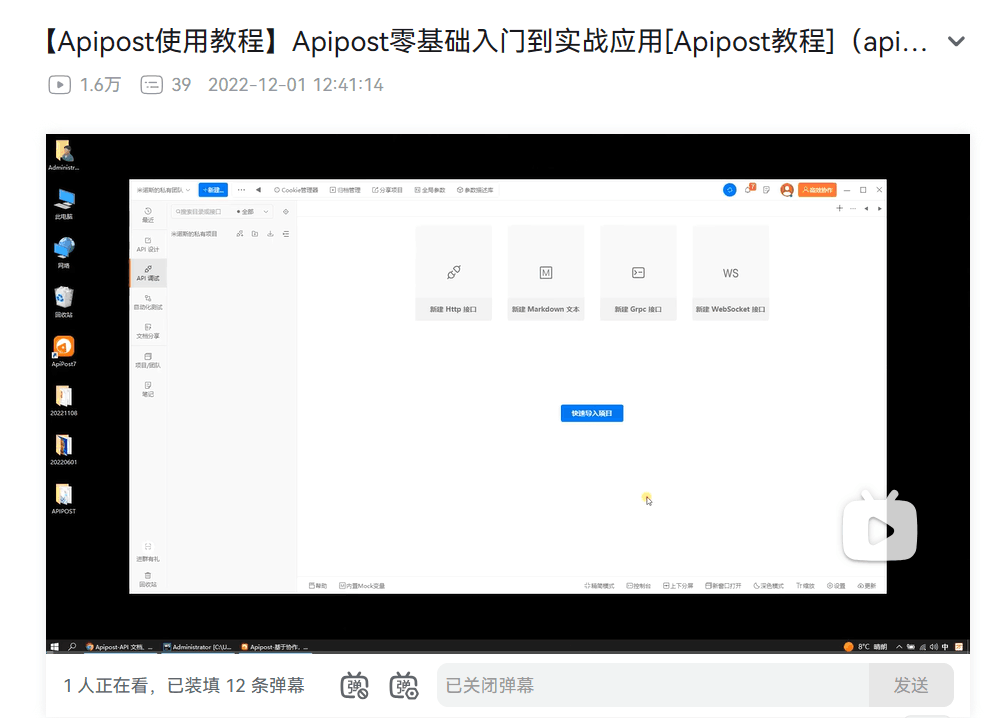Click the previous-tab left arrow

(867, 208)
